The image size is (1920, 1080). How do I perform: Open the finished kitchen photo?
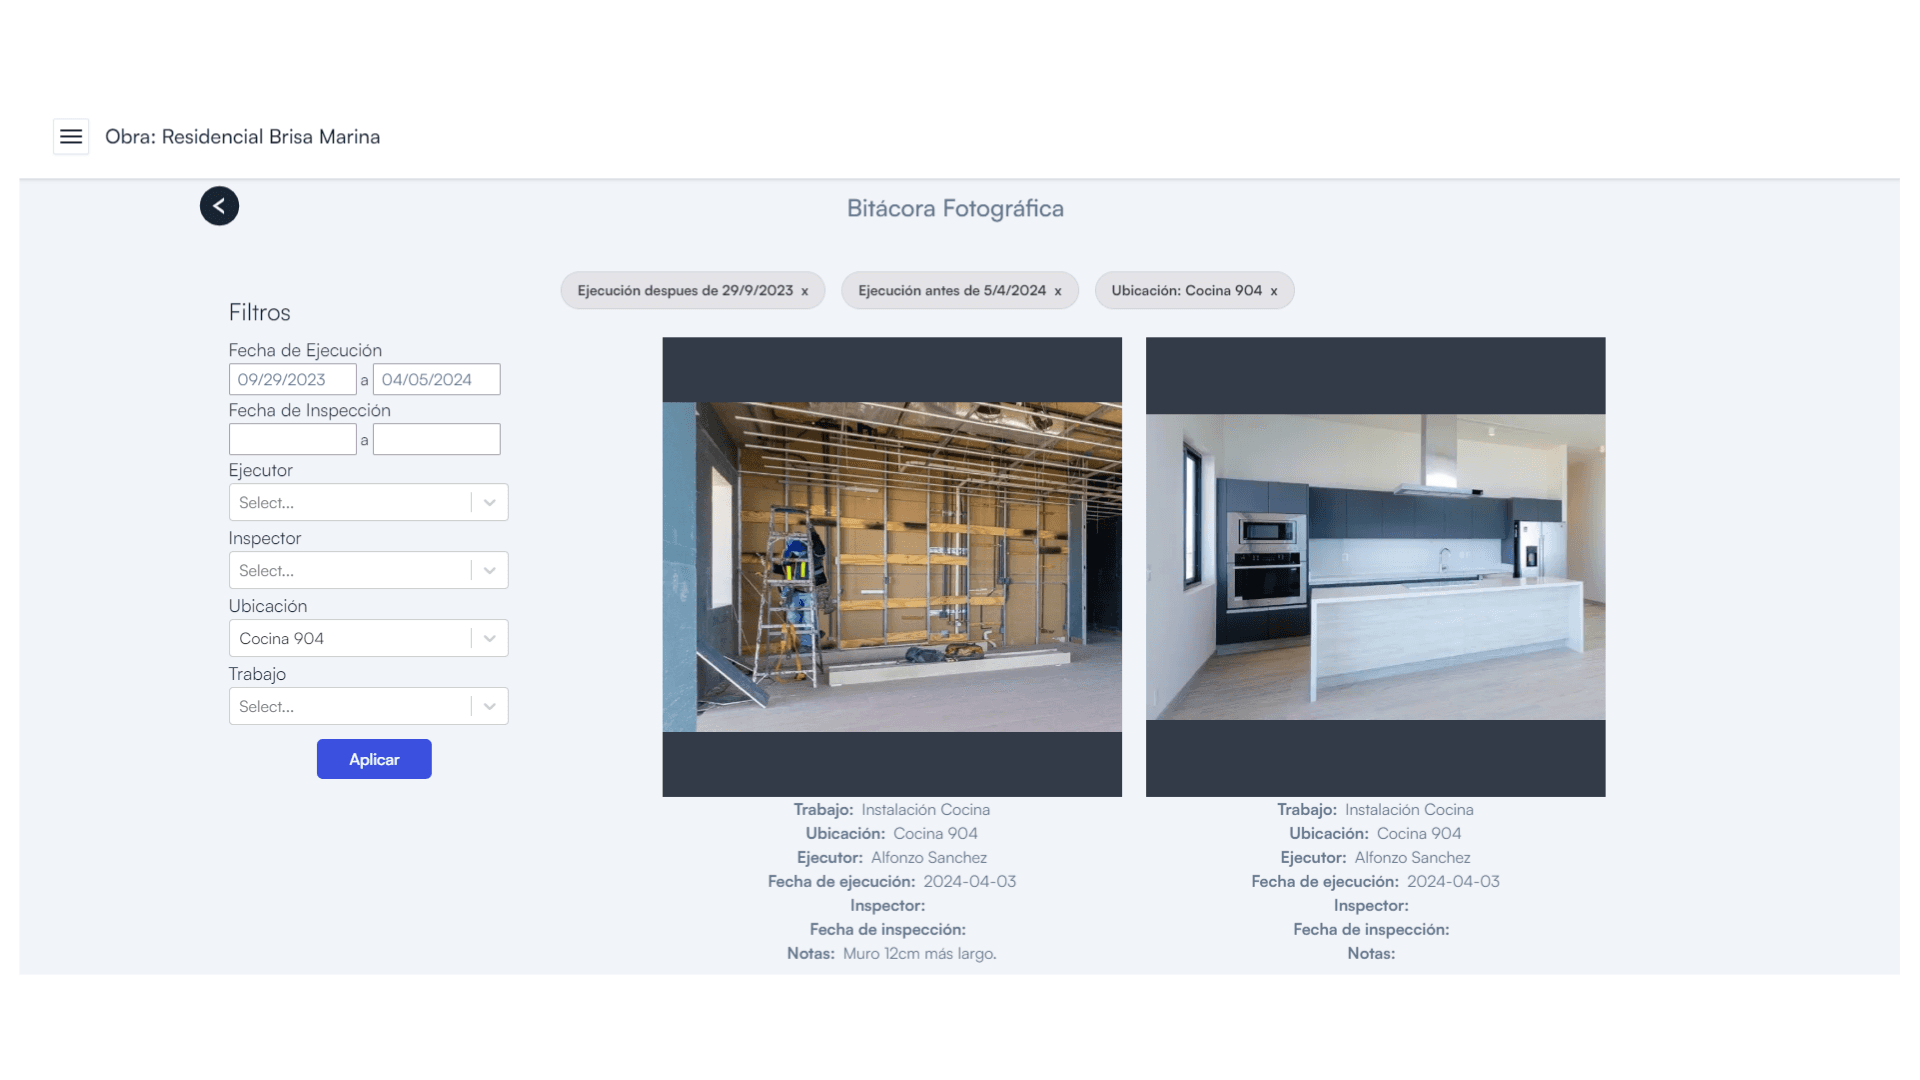[1375, 567]
